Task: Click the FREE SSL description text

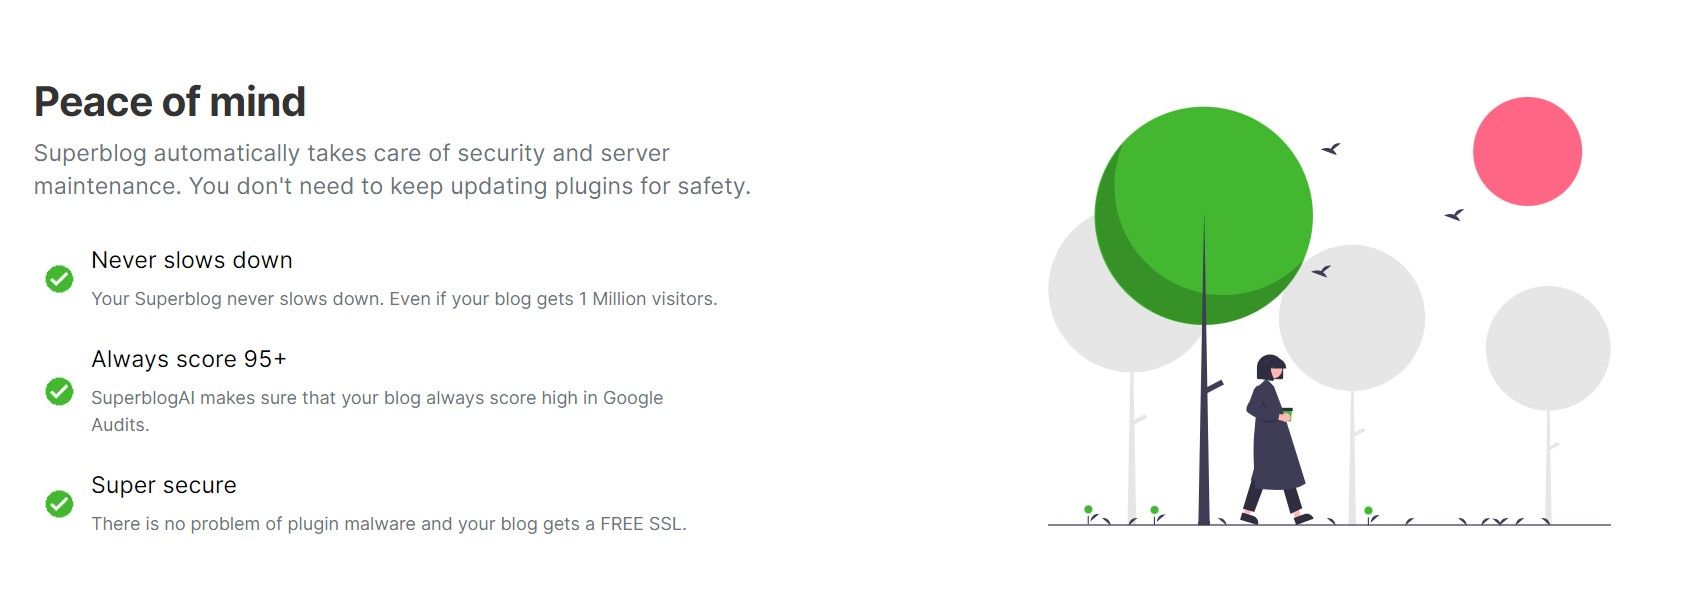Action: (389, 524)
